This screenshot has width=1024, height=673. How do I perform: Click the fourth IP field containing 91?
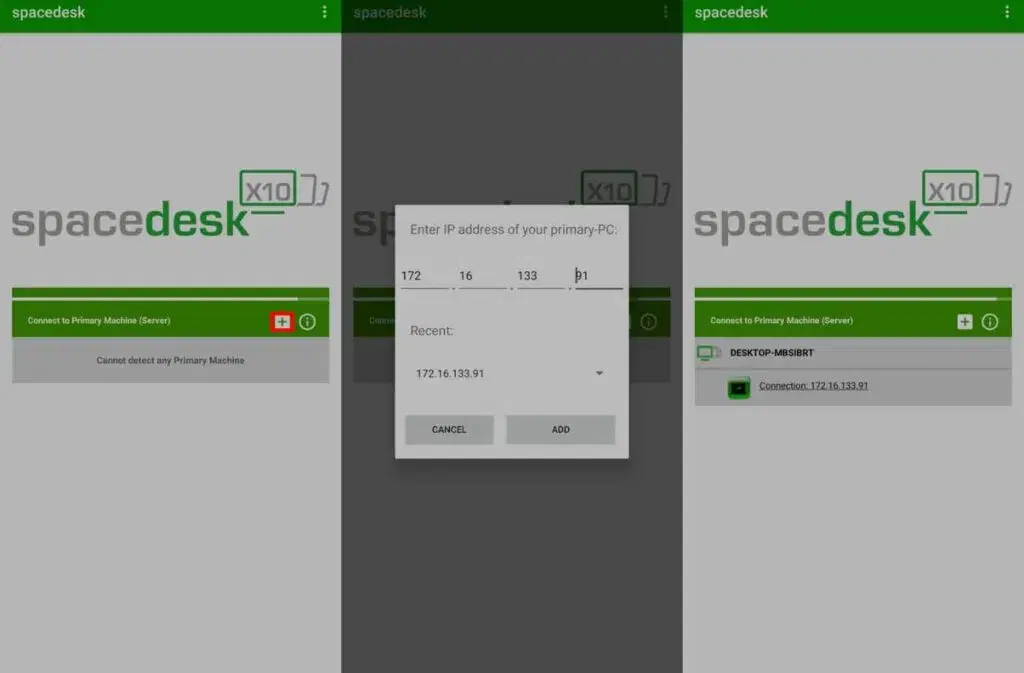(599, 276)
